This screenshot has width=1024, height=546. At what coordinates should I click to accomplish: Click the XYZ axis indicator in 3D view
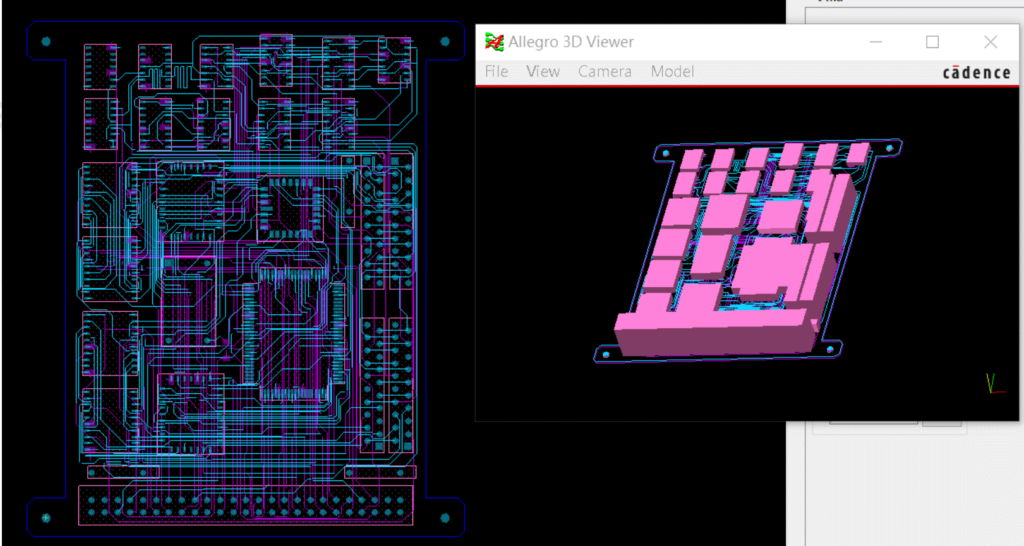pyautogui.click(x=993, y=383)
